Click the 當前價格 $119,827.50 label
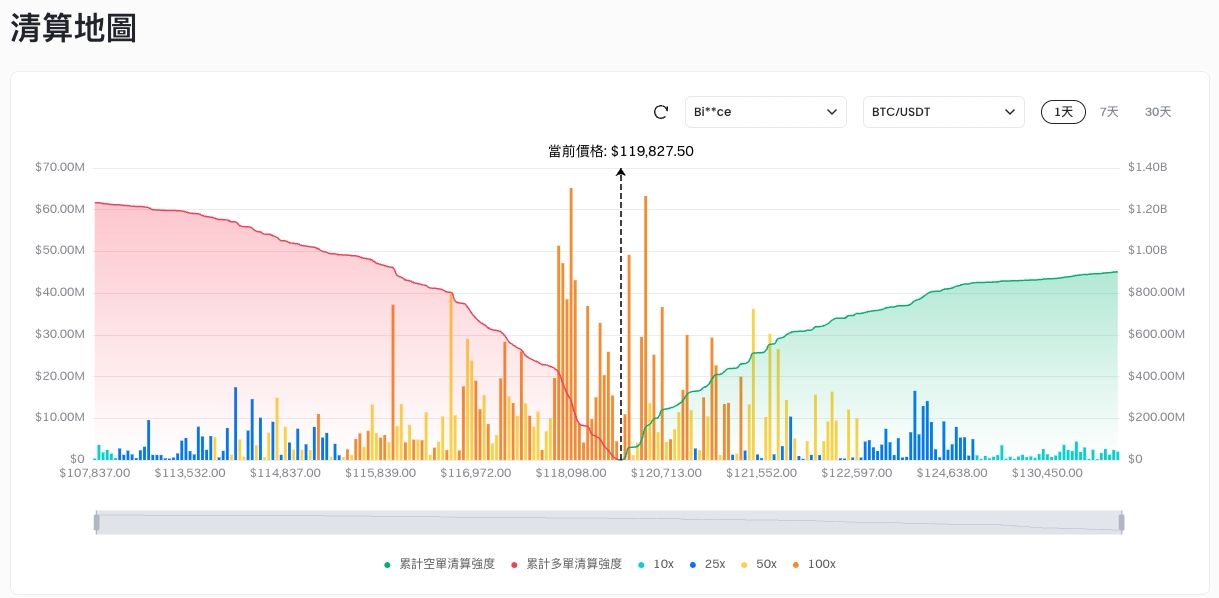Viewport: 1219px width, 598px height. (x=620, y=152)
